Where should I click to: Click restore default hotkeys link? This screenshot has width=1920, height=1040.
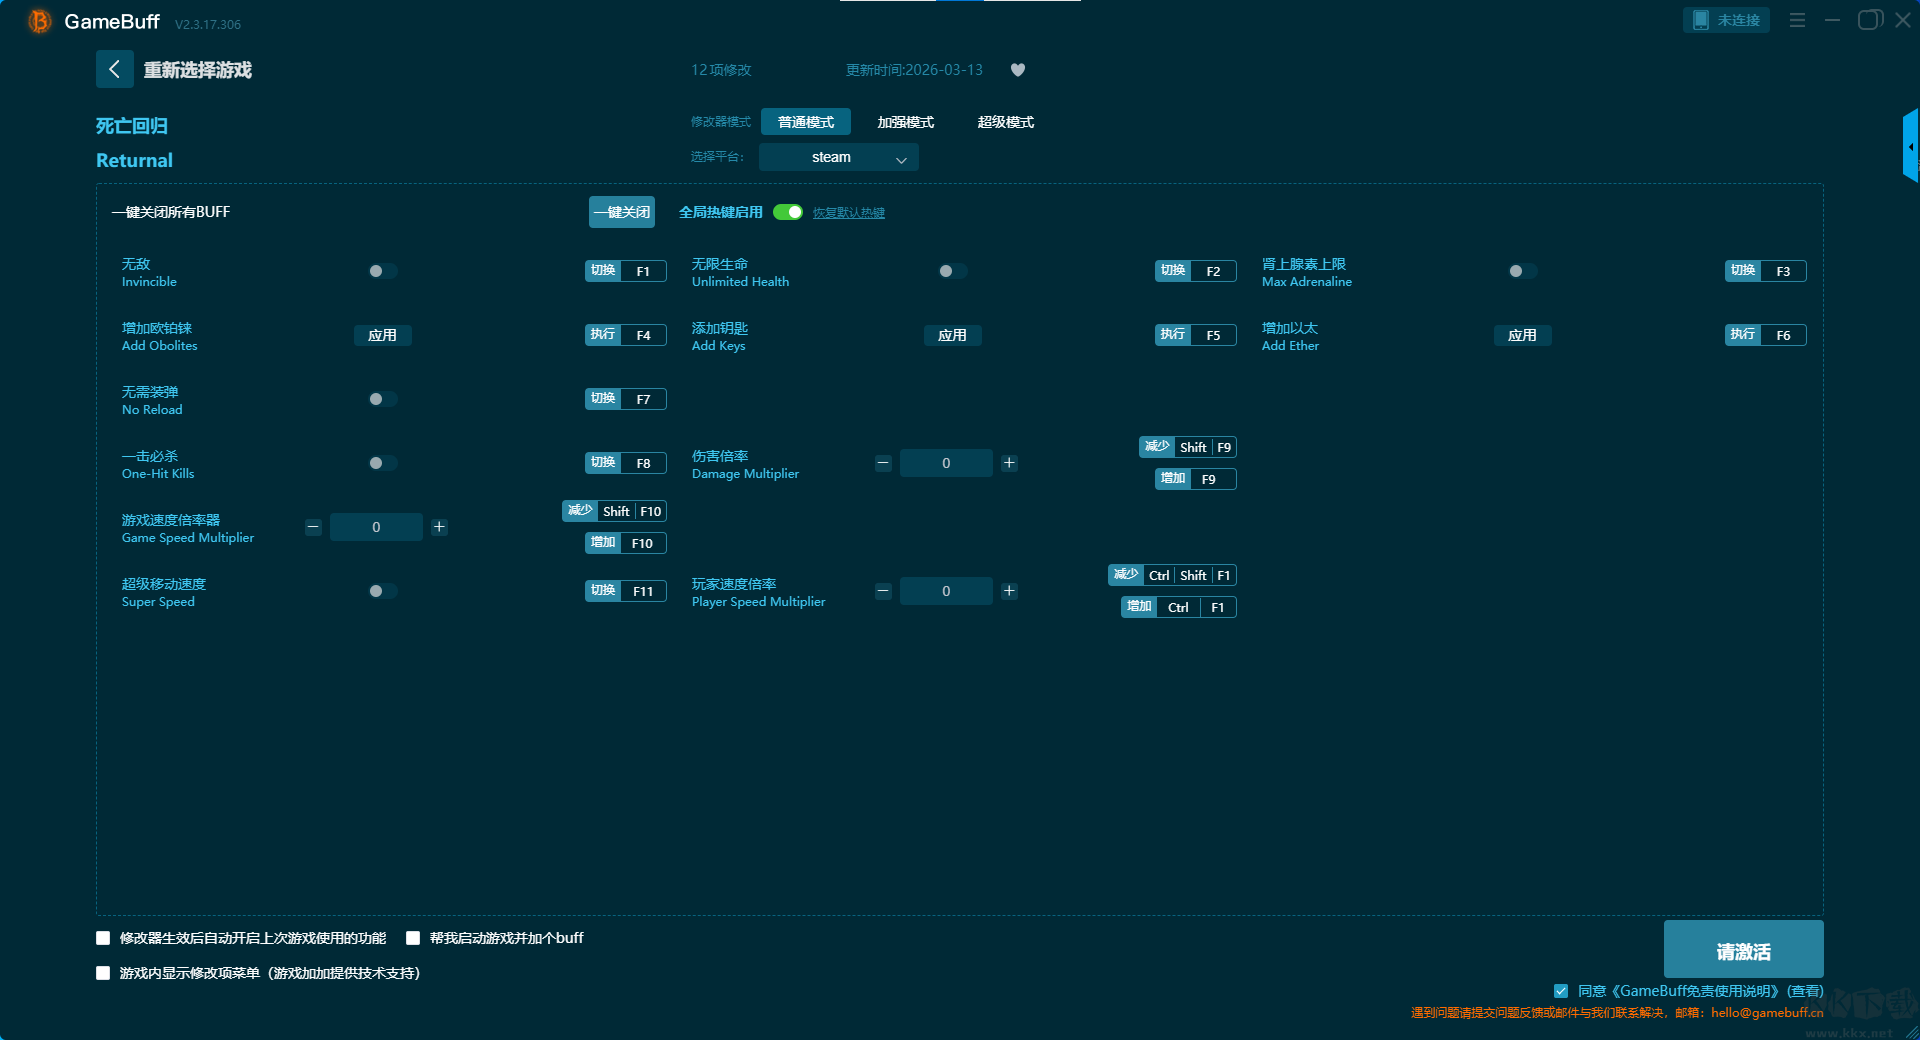coord(848,213)
